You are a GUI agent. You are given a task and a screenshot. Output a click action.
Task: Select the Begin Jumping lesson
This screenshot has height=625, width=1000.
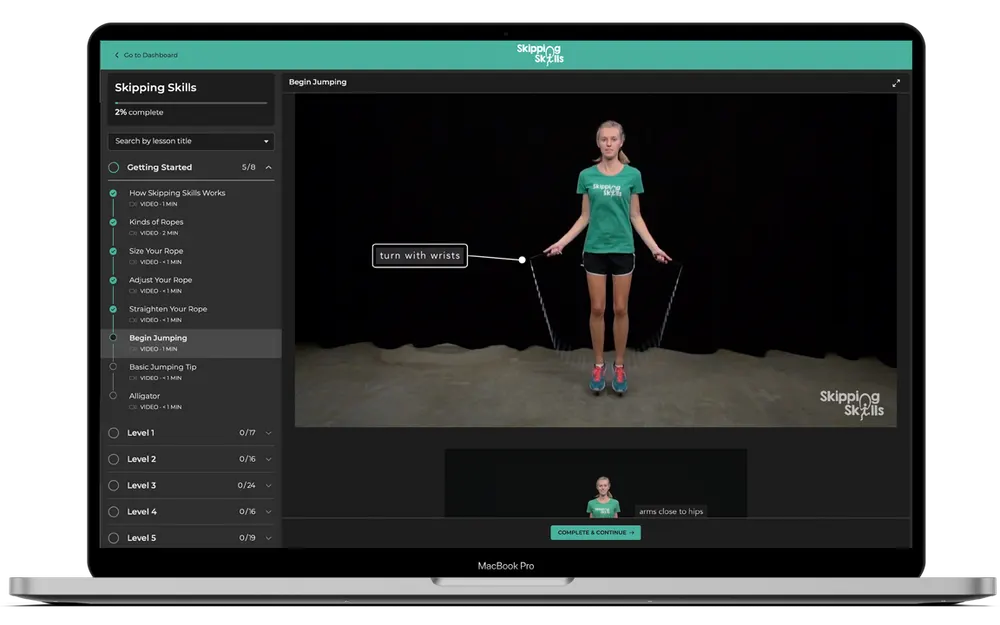191,343
